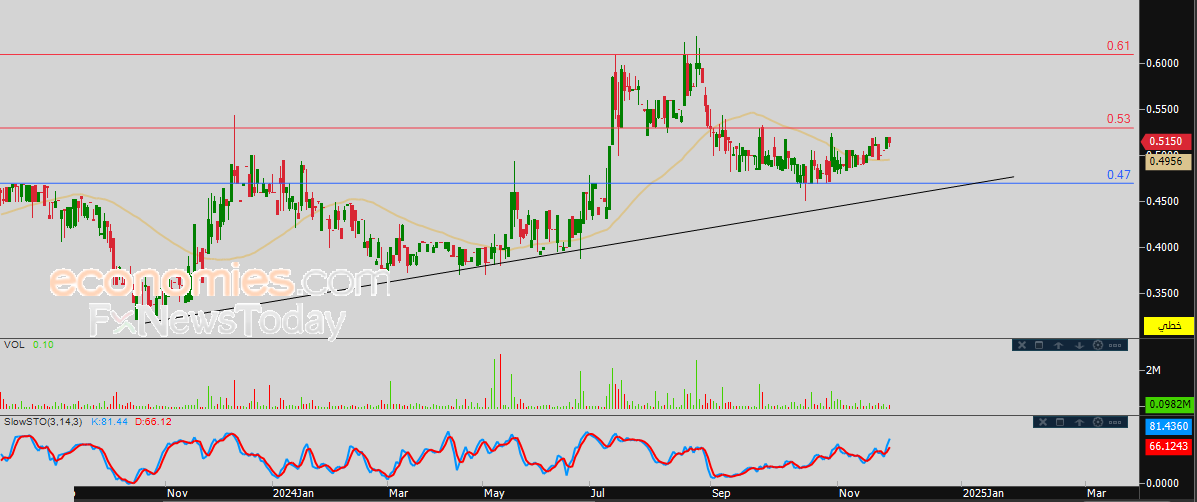Select the SlowSTO(3,14,3) indicator label
Viewport: 1197px width, 502px height.
point(44,421)
